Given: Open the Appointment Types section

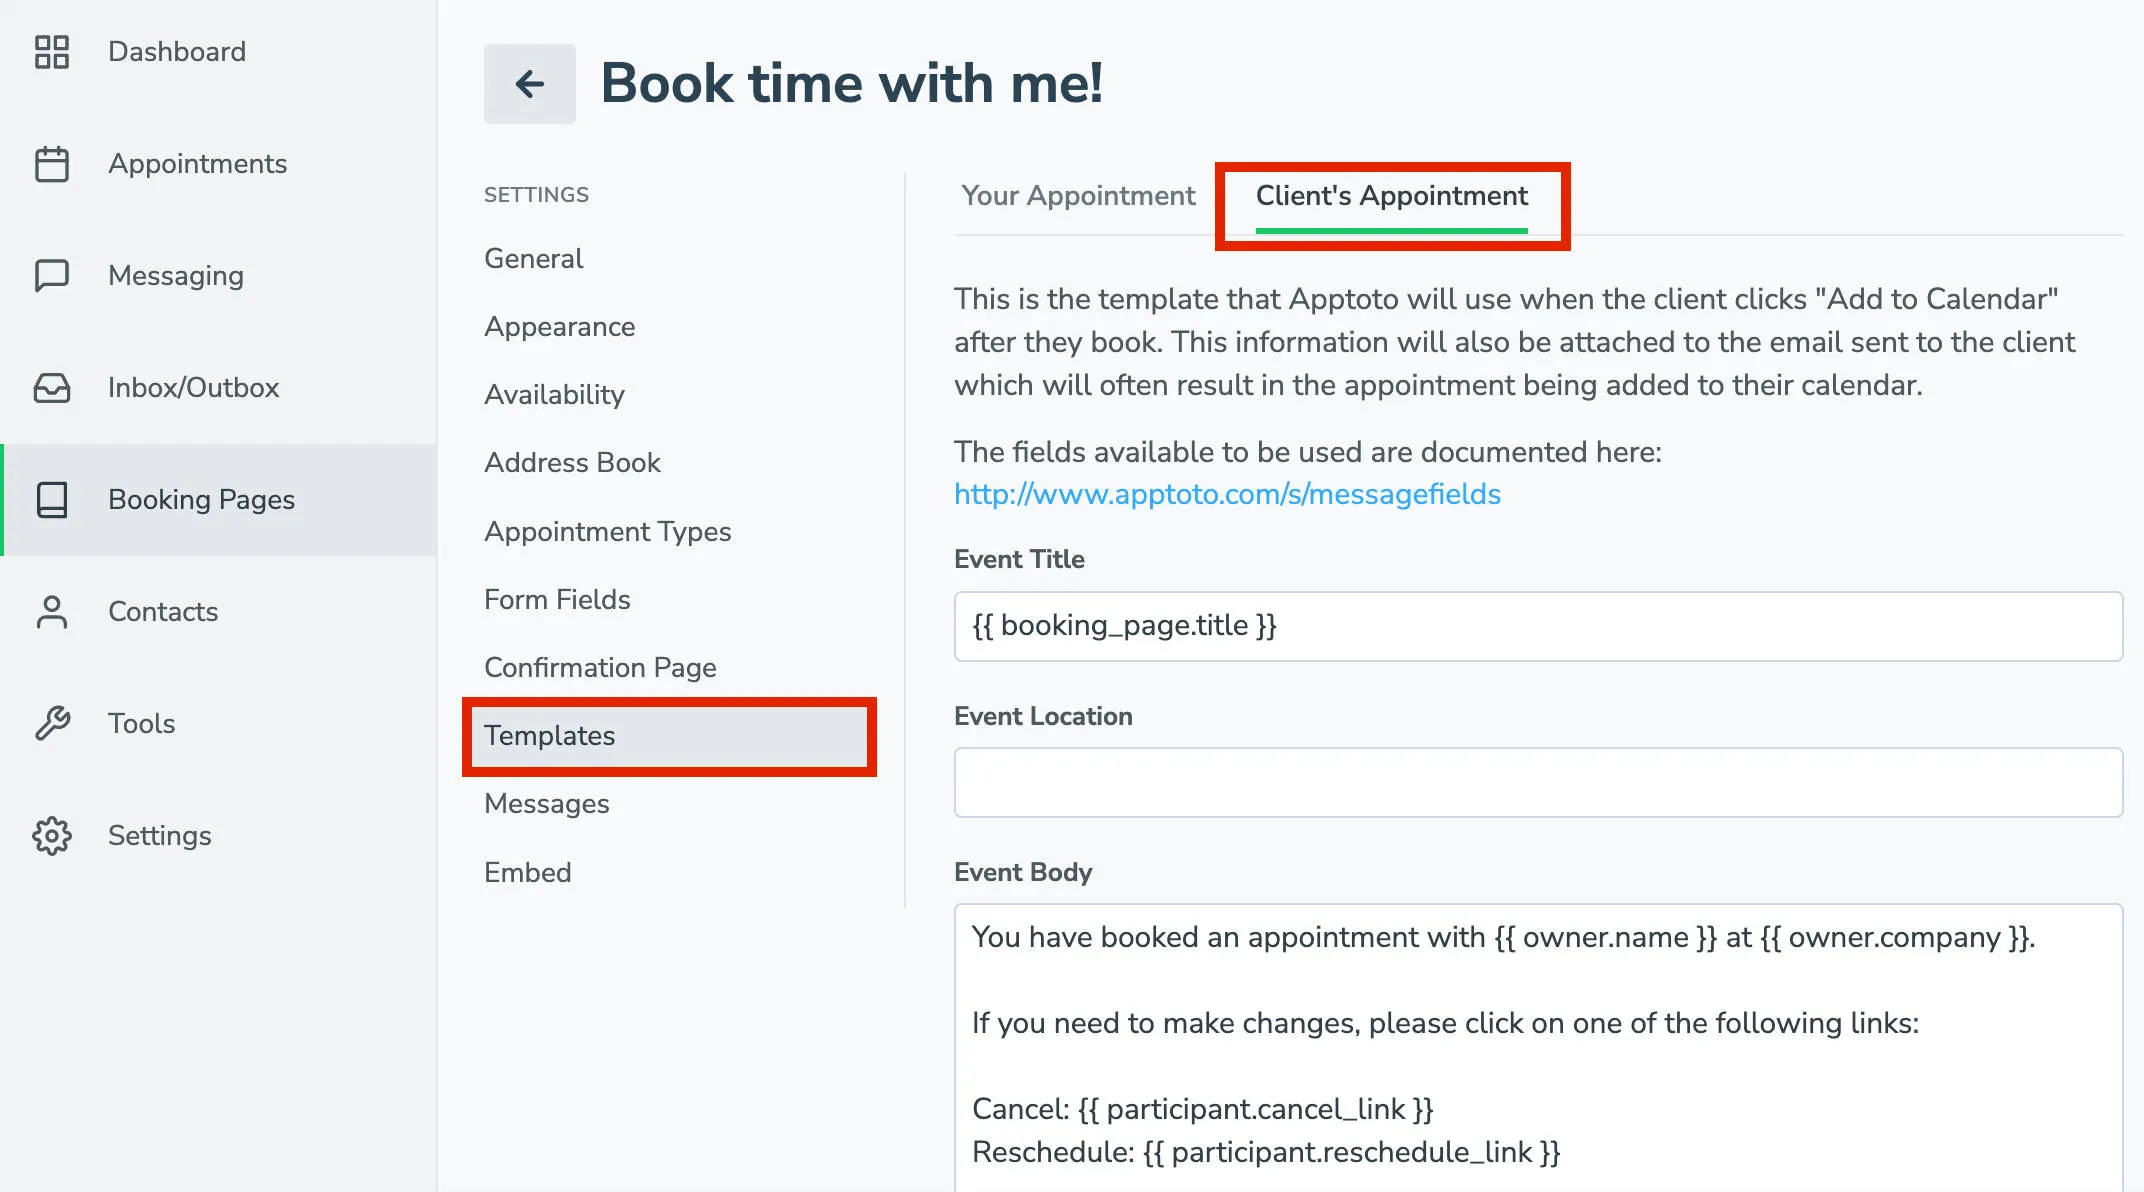Looking at the screenshot, I should [607, 531].
